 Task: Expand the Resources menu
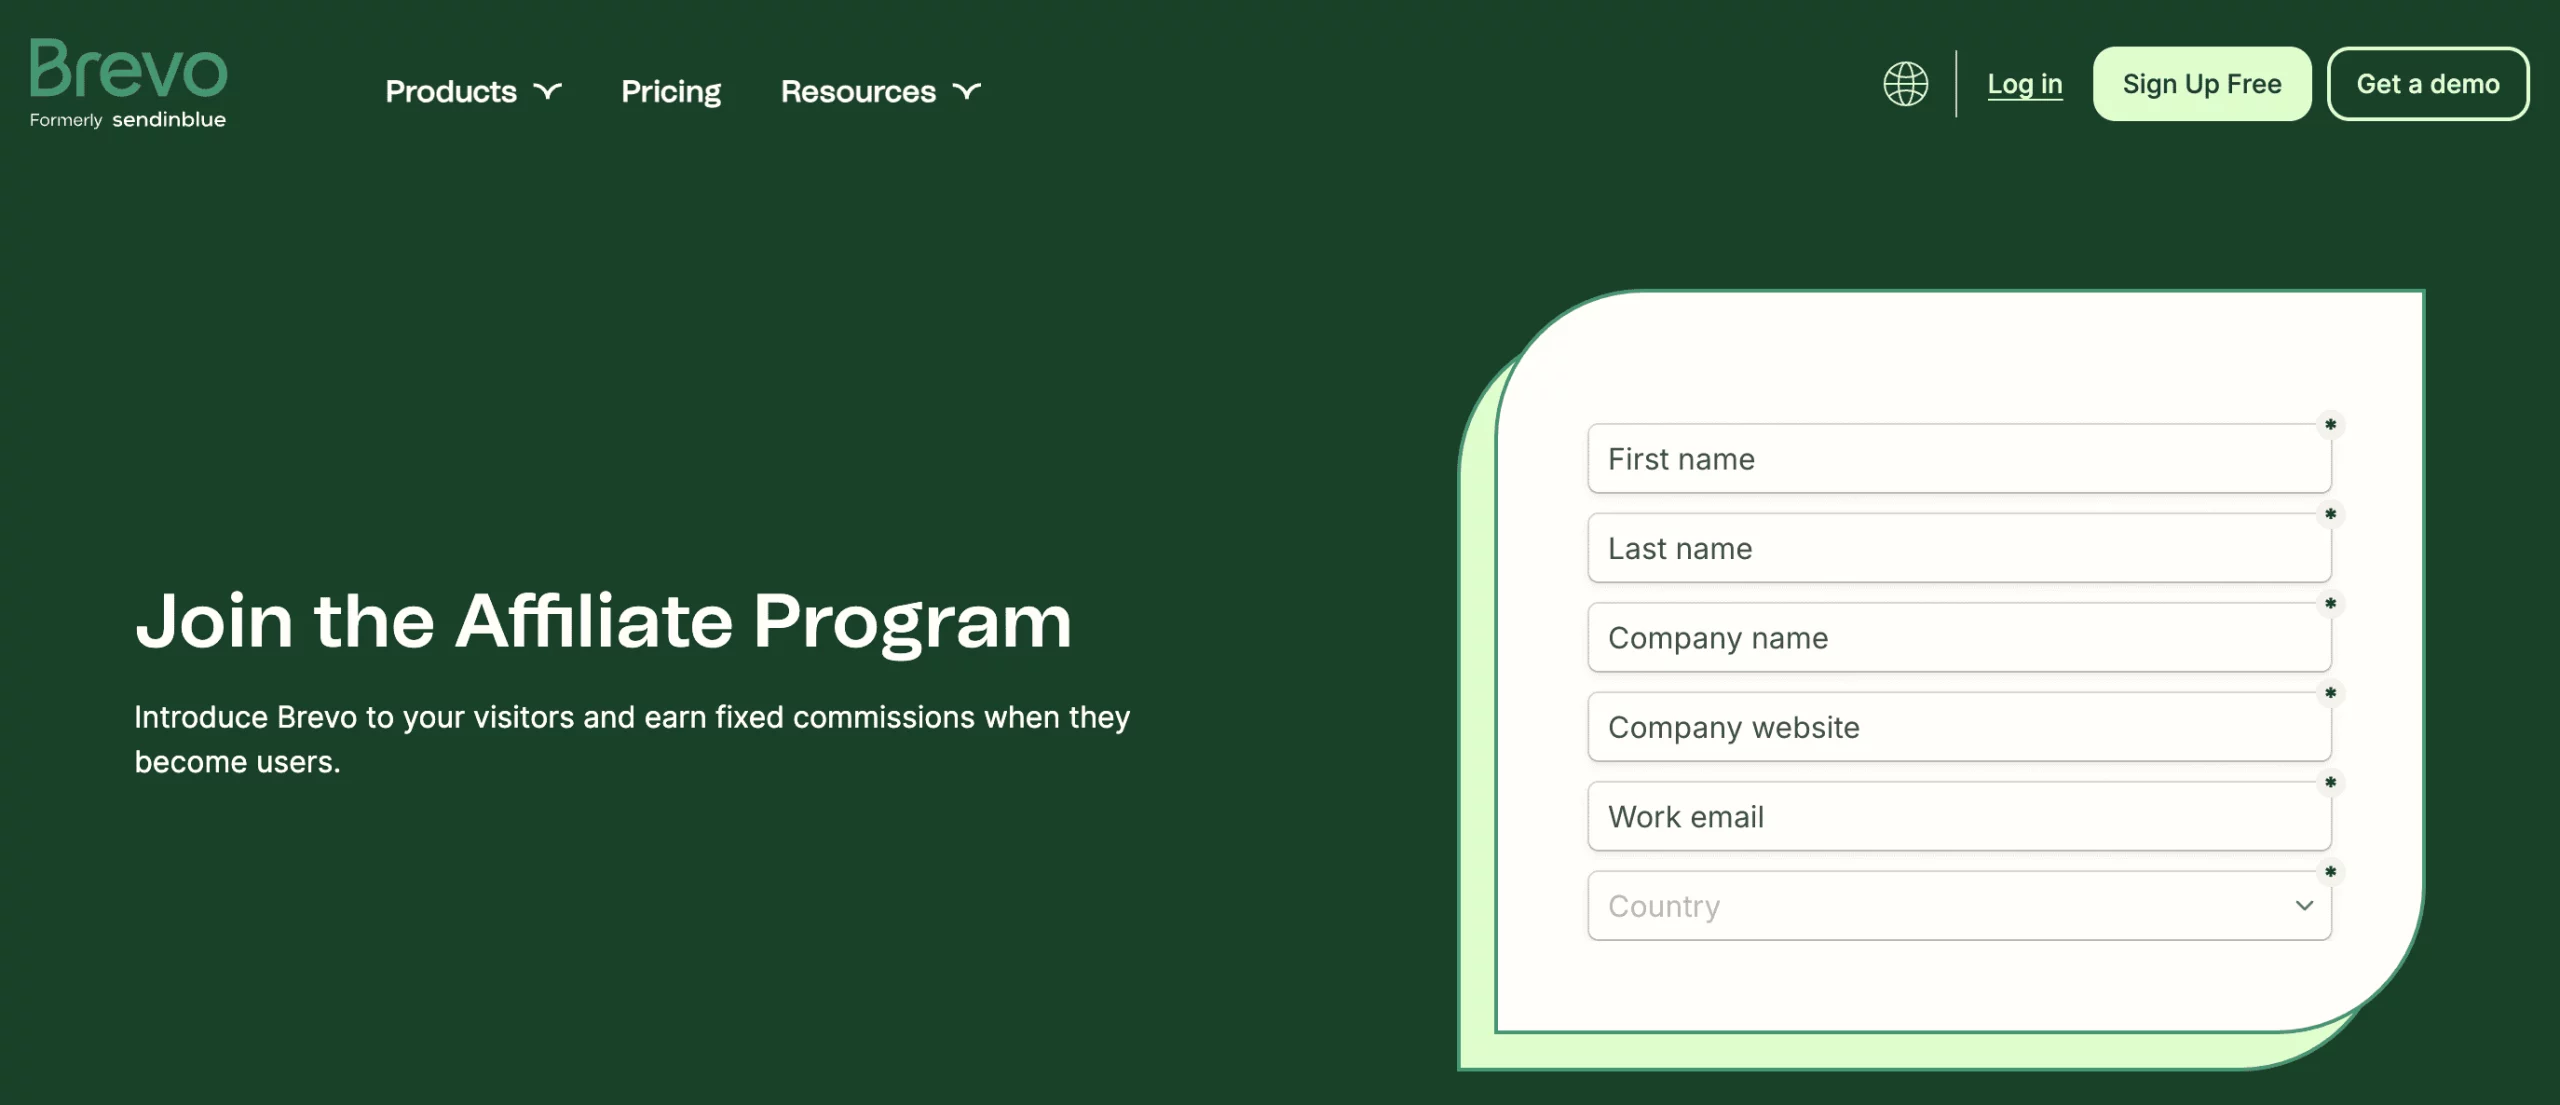click(878, 90)
